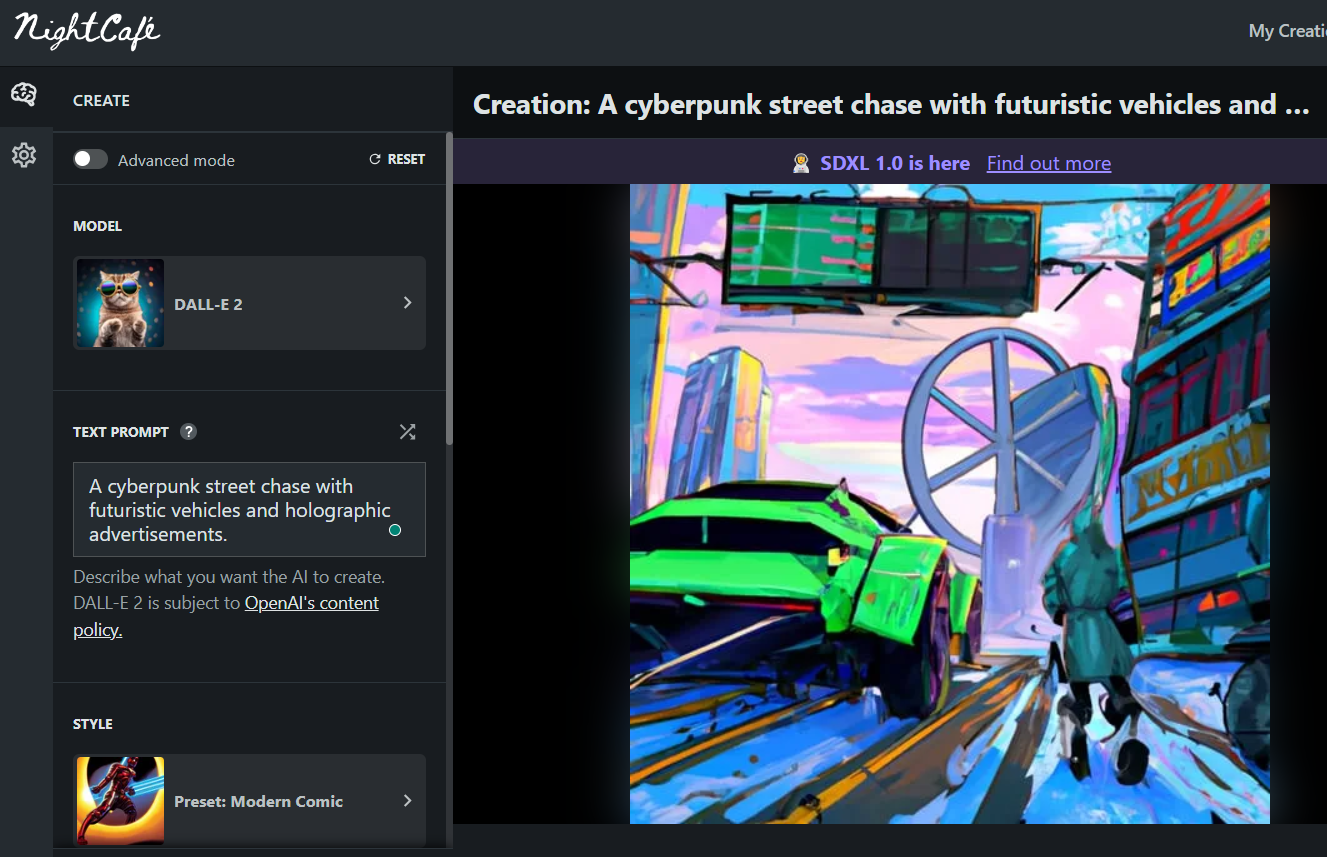This screenshot has width=1327, height=857.
Task: Open My Creations in top navigation
Action: click(1286, 31)
